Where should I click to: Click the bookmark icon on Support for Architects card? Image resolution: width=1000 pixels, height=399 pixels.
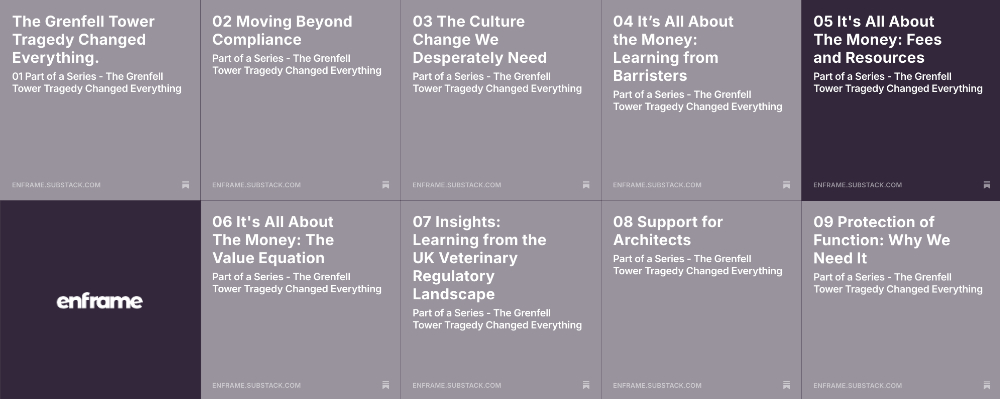click(786, 385)
